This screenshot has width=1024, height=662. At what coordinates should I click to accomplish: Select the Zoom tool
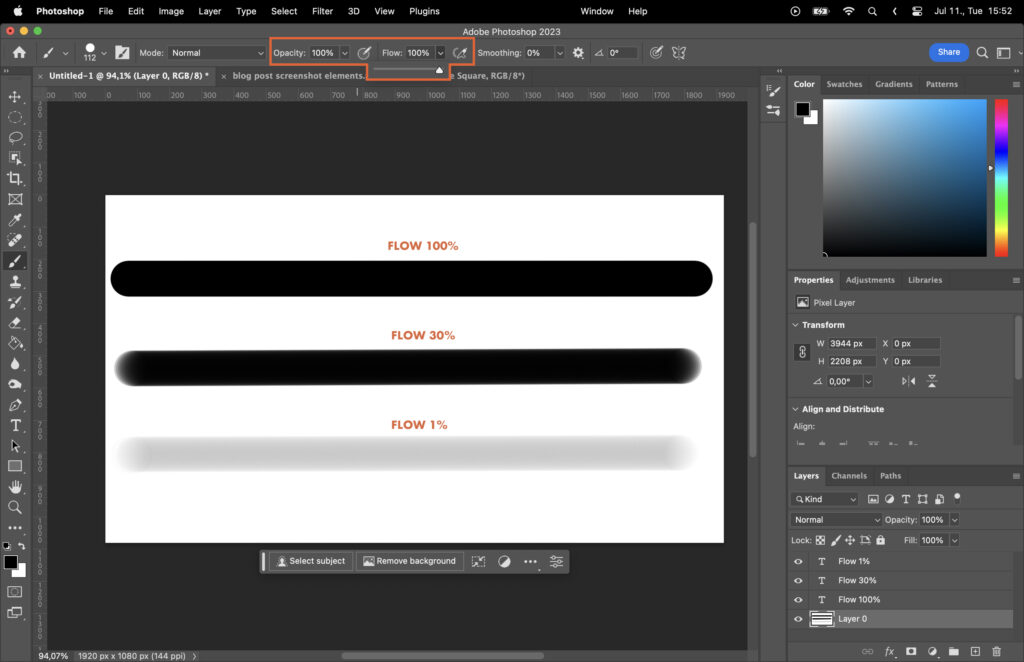(x=14, y=508)
